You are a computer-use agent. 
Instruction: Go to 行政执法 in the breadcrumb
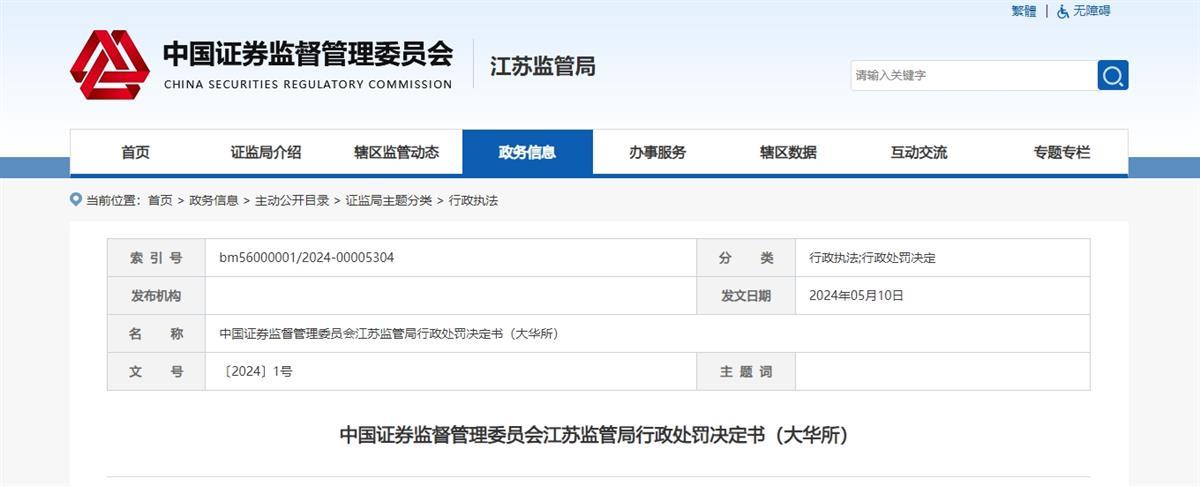[473, 200]
